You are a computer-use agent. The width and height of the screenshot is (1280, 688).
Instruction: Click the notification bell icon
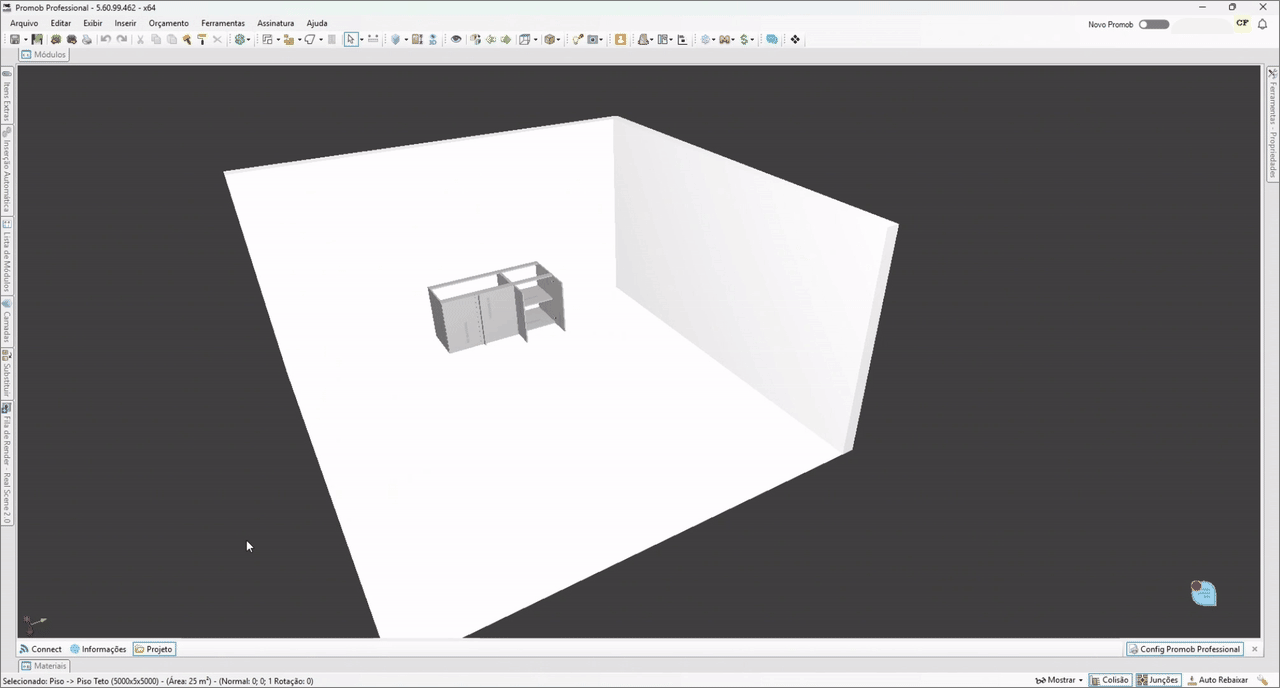coord(1263,24)
